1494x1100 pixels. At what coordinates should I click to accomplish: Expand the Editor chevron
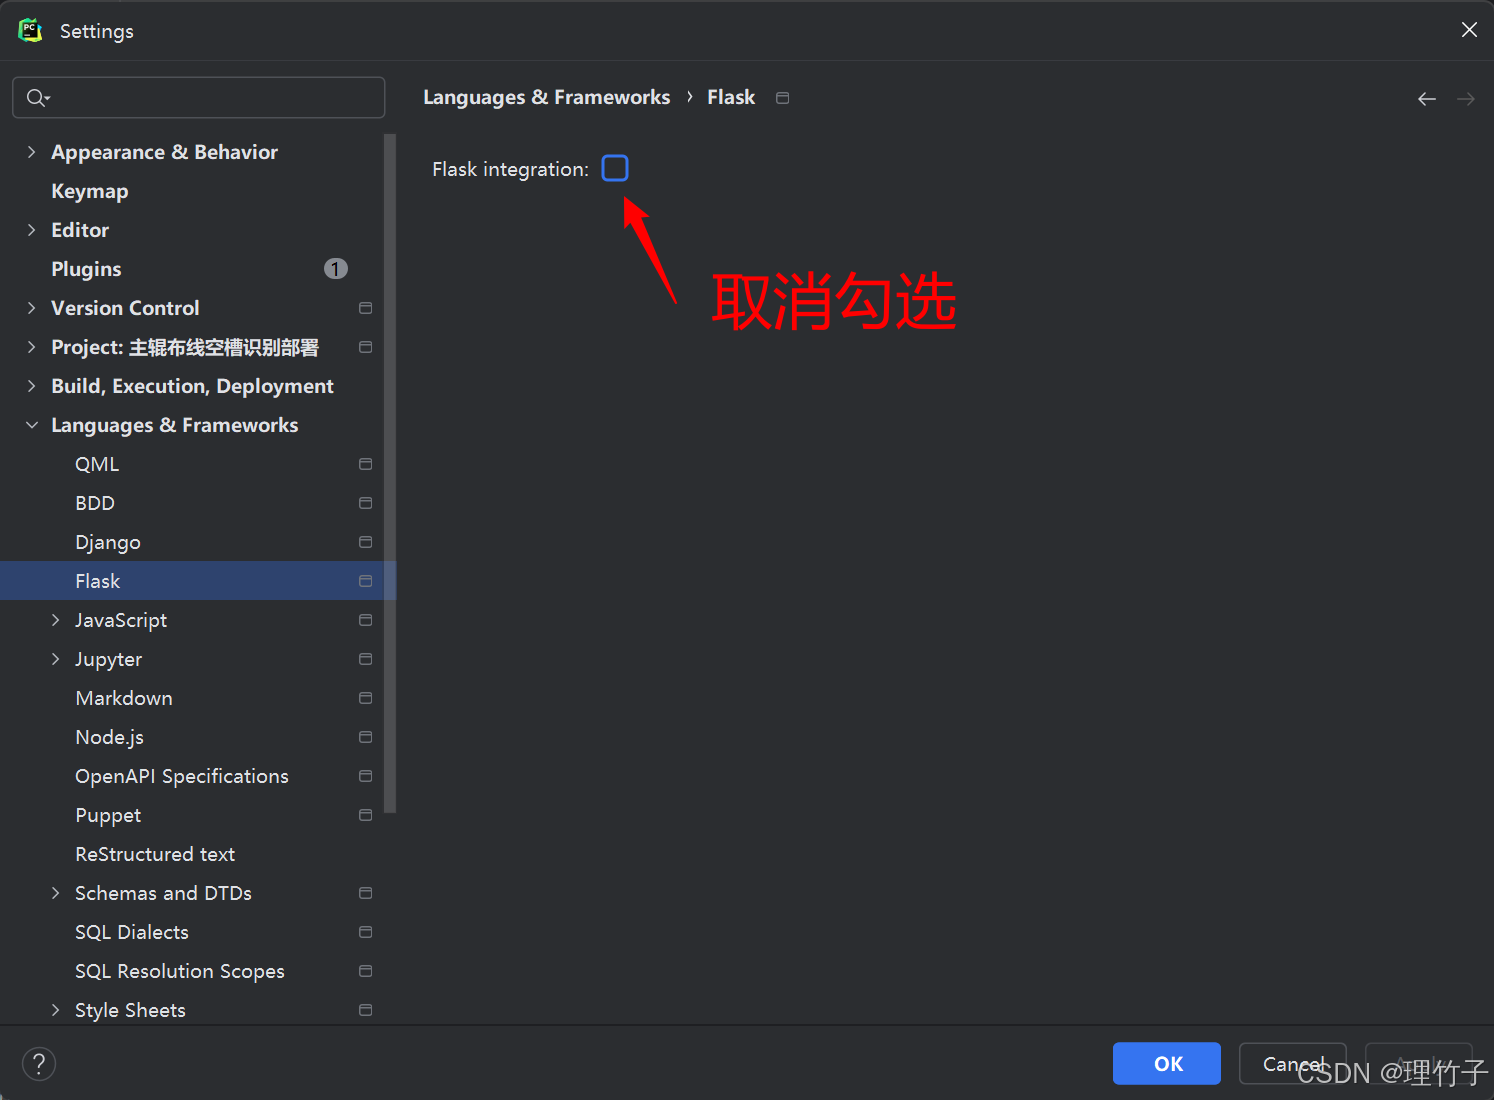coord(31,230)
